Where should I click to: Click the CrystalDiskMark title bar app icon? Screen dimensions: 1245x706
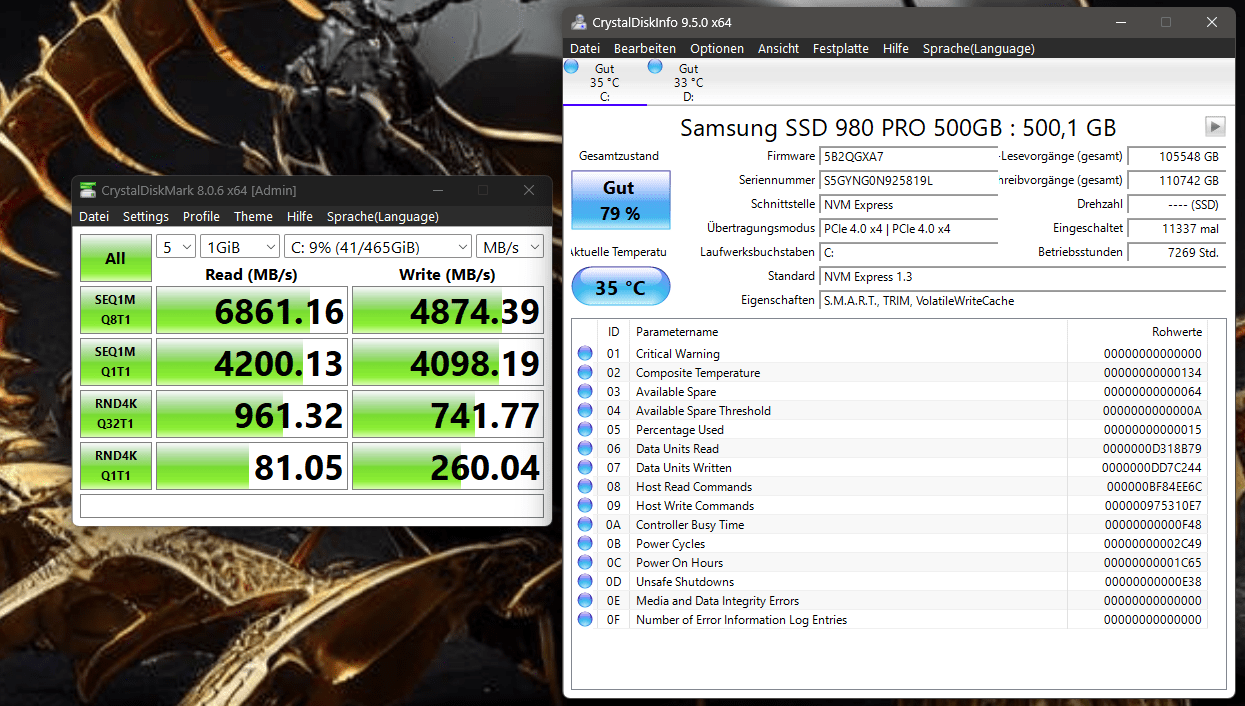pos(88,190)
